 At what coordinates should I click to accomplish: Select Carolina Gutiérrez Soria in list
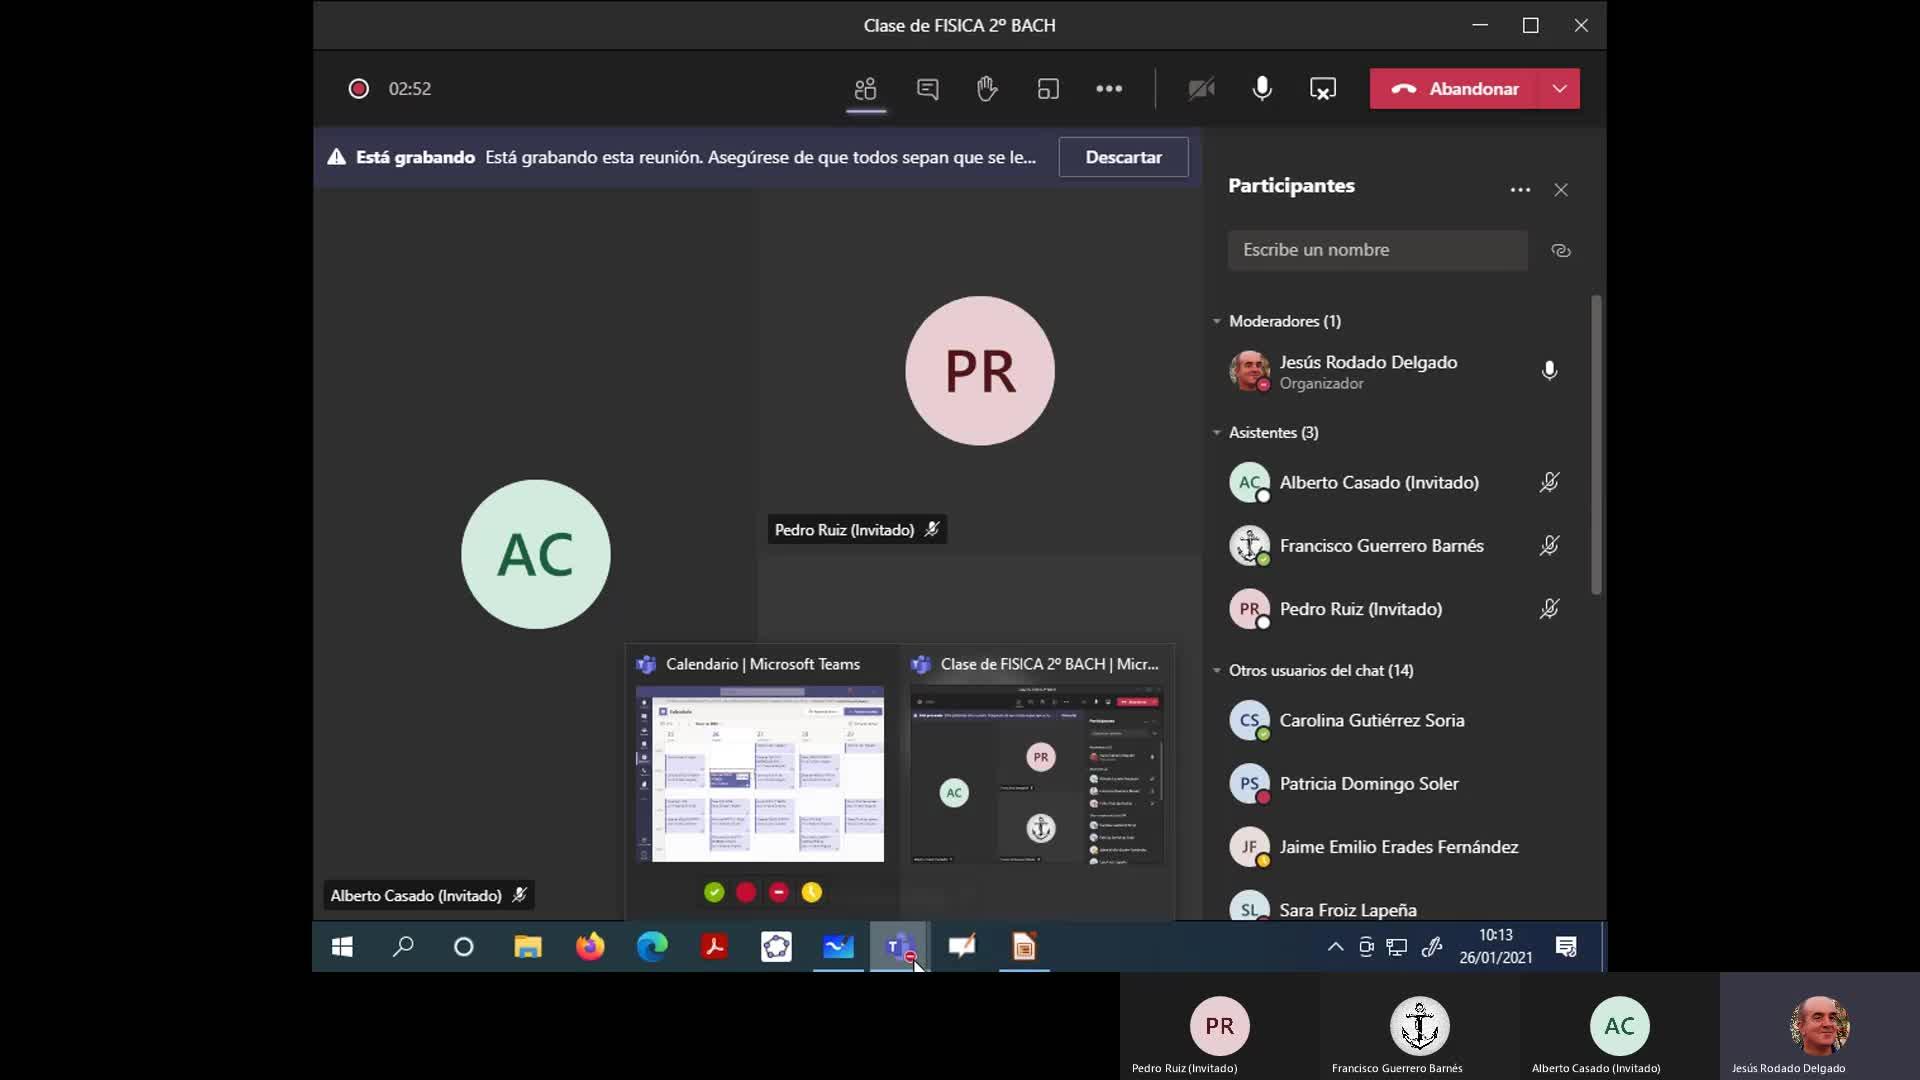pyautogui.click(x=1371, y=720)
